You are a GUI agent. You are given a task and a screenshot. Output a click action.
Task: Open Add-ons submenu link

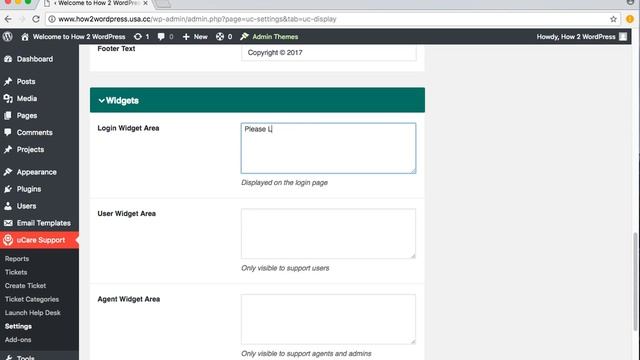18,340
